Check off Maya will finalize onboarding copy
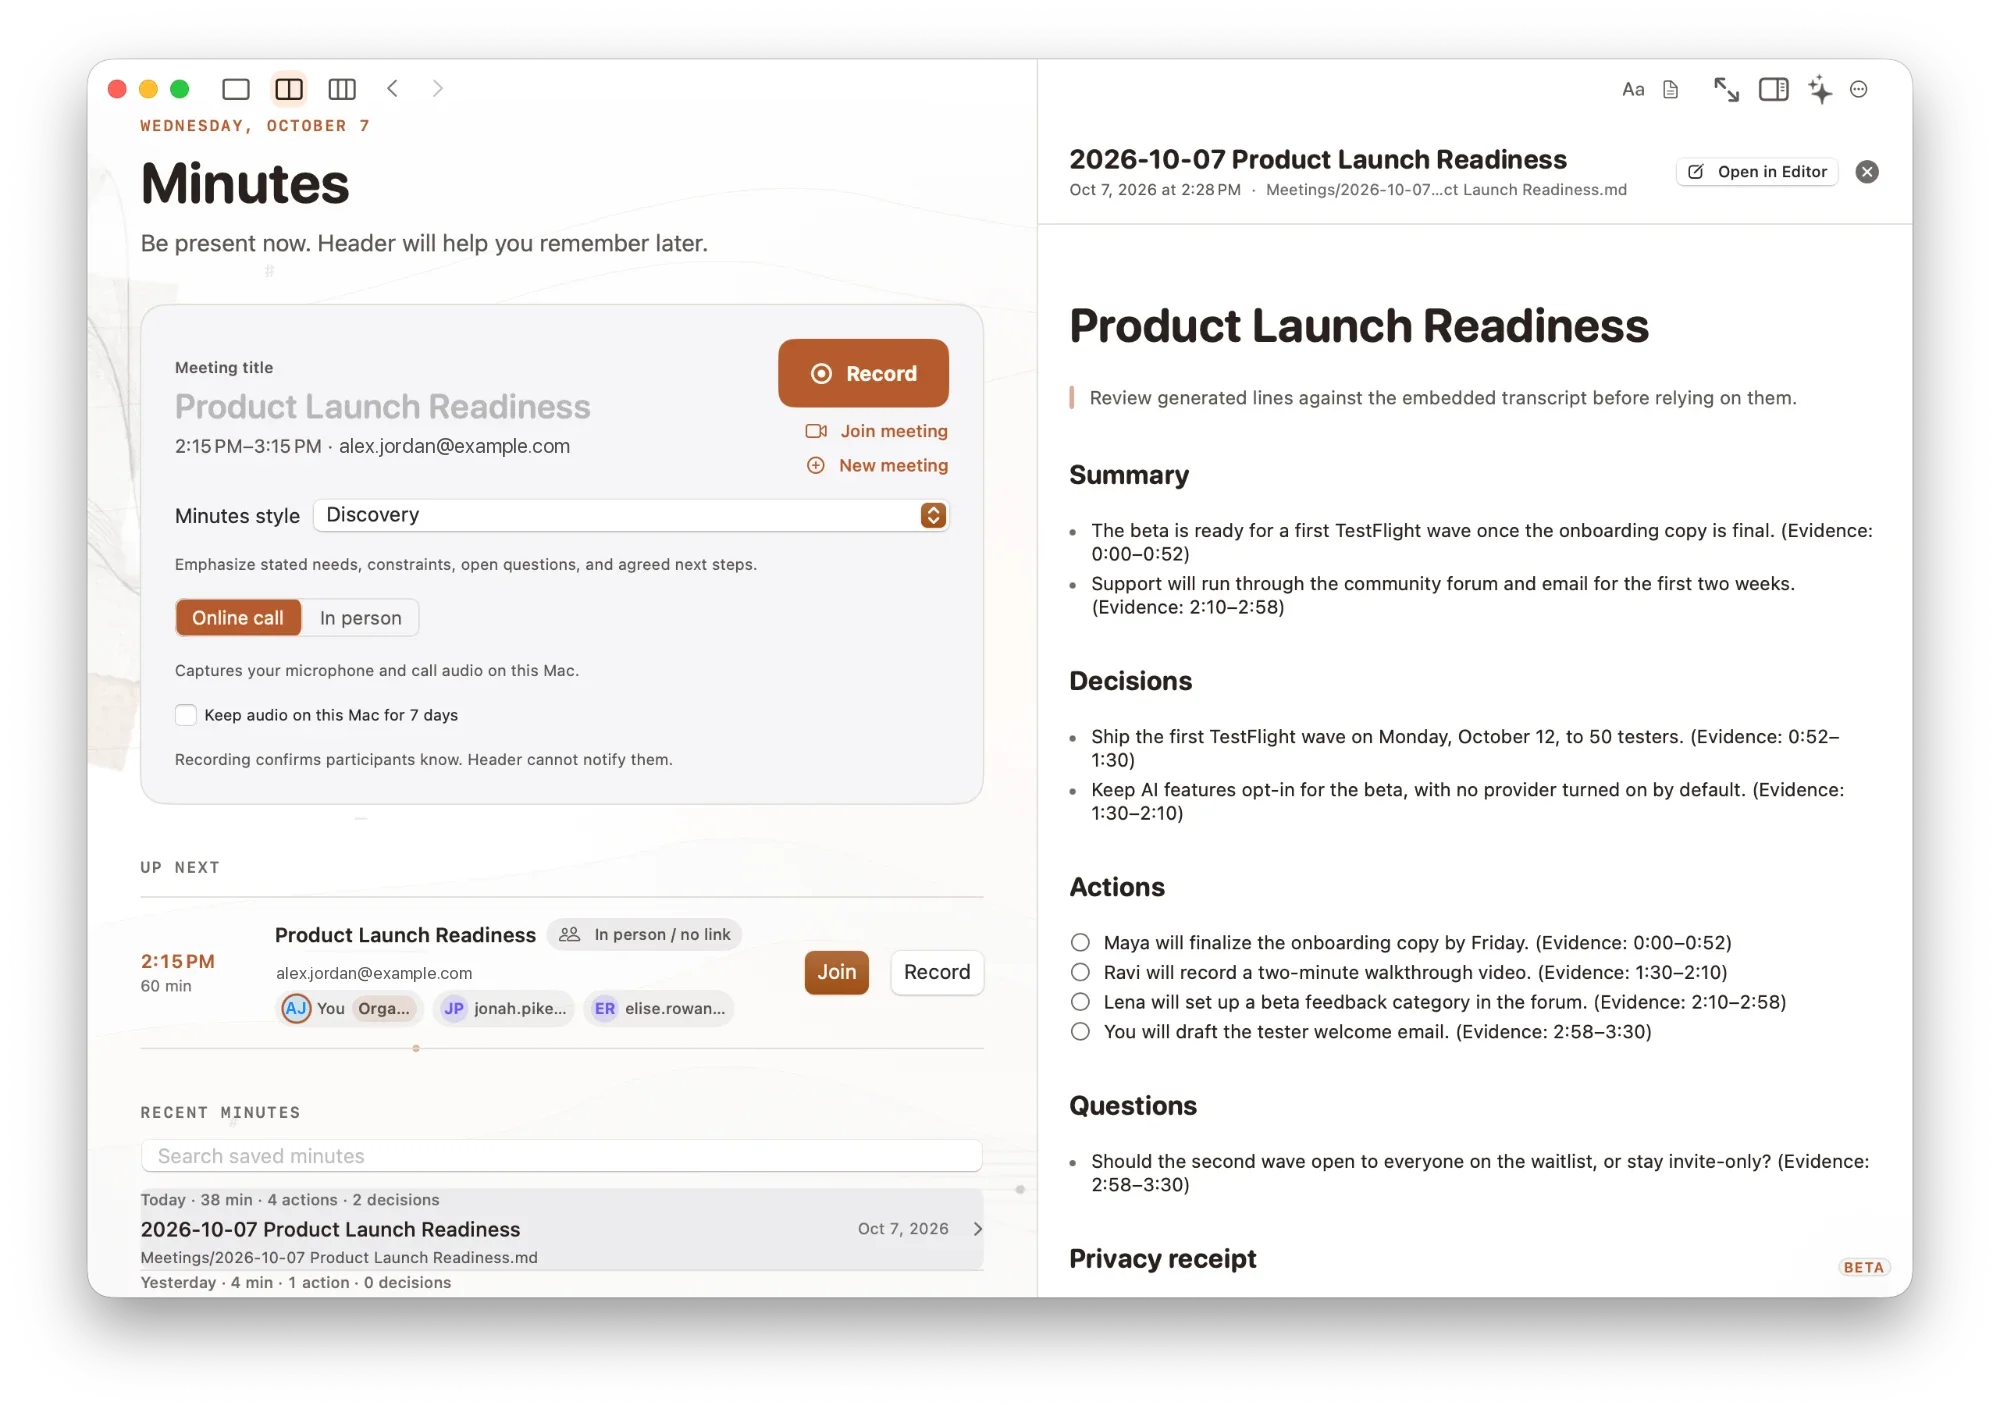Image resolution: width=2000 pixels, height=1413 pixels. click(1080, 942)
